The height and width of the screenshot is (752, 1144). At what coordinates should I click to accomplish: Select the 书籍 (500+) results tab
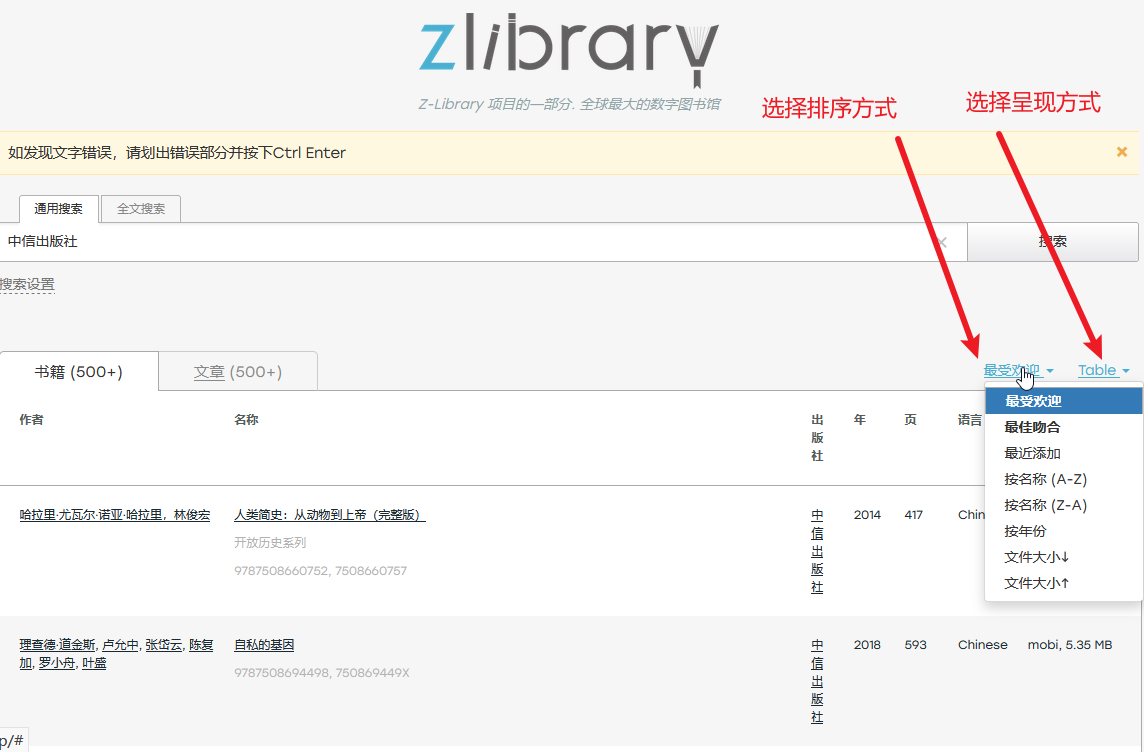point(79,372)
